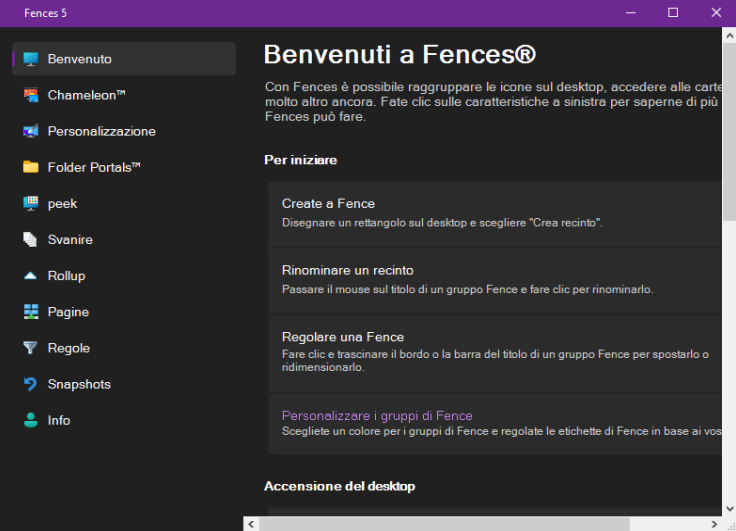Open the Benvenuto section

[124, 59]
